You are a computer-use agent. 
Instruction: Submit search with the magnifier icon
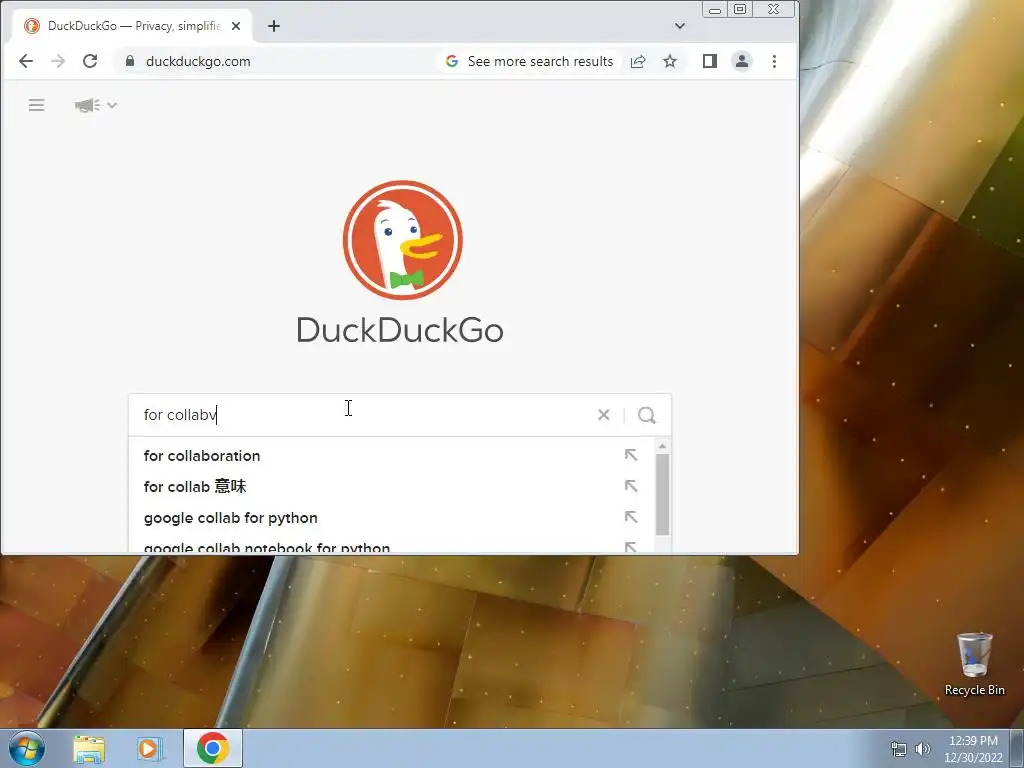click(647, 415)
